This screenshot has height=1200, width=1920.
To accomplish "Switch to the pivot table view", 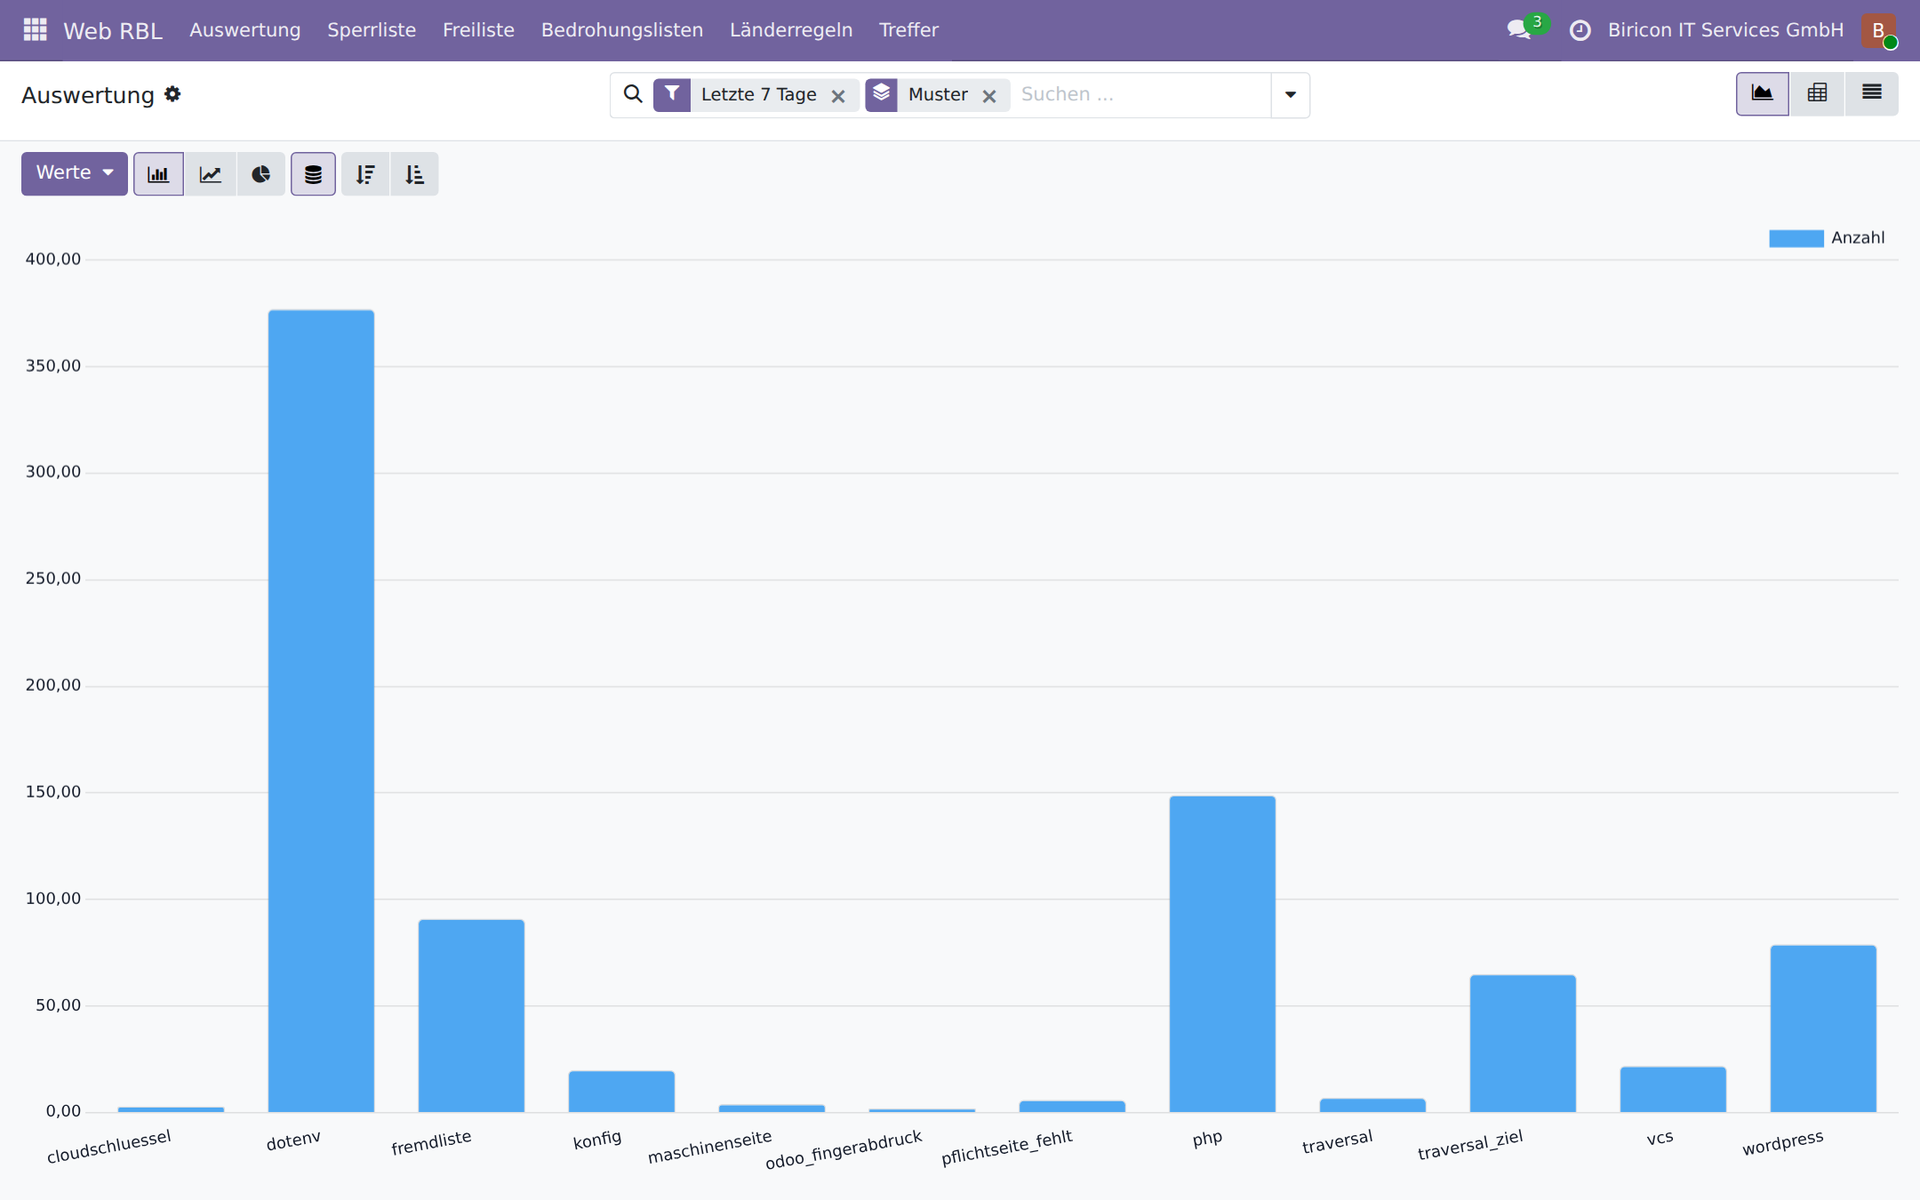I will (x=1817, y=94).
